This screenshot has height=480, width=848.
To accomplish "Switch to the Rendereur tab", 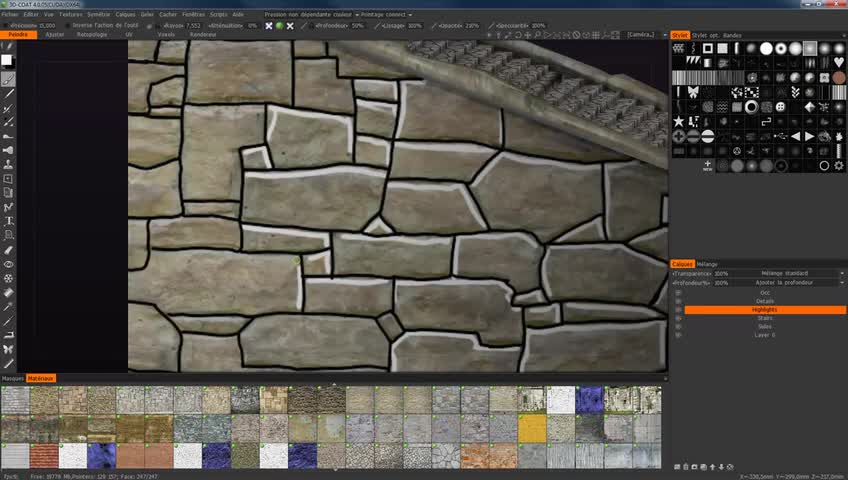I will click(x=203, y=35).
